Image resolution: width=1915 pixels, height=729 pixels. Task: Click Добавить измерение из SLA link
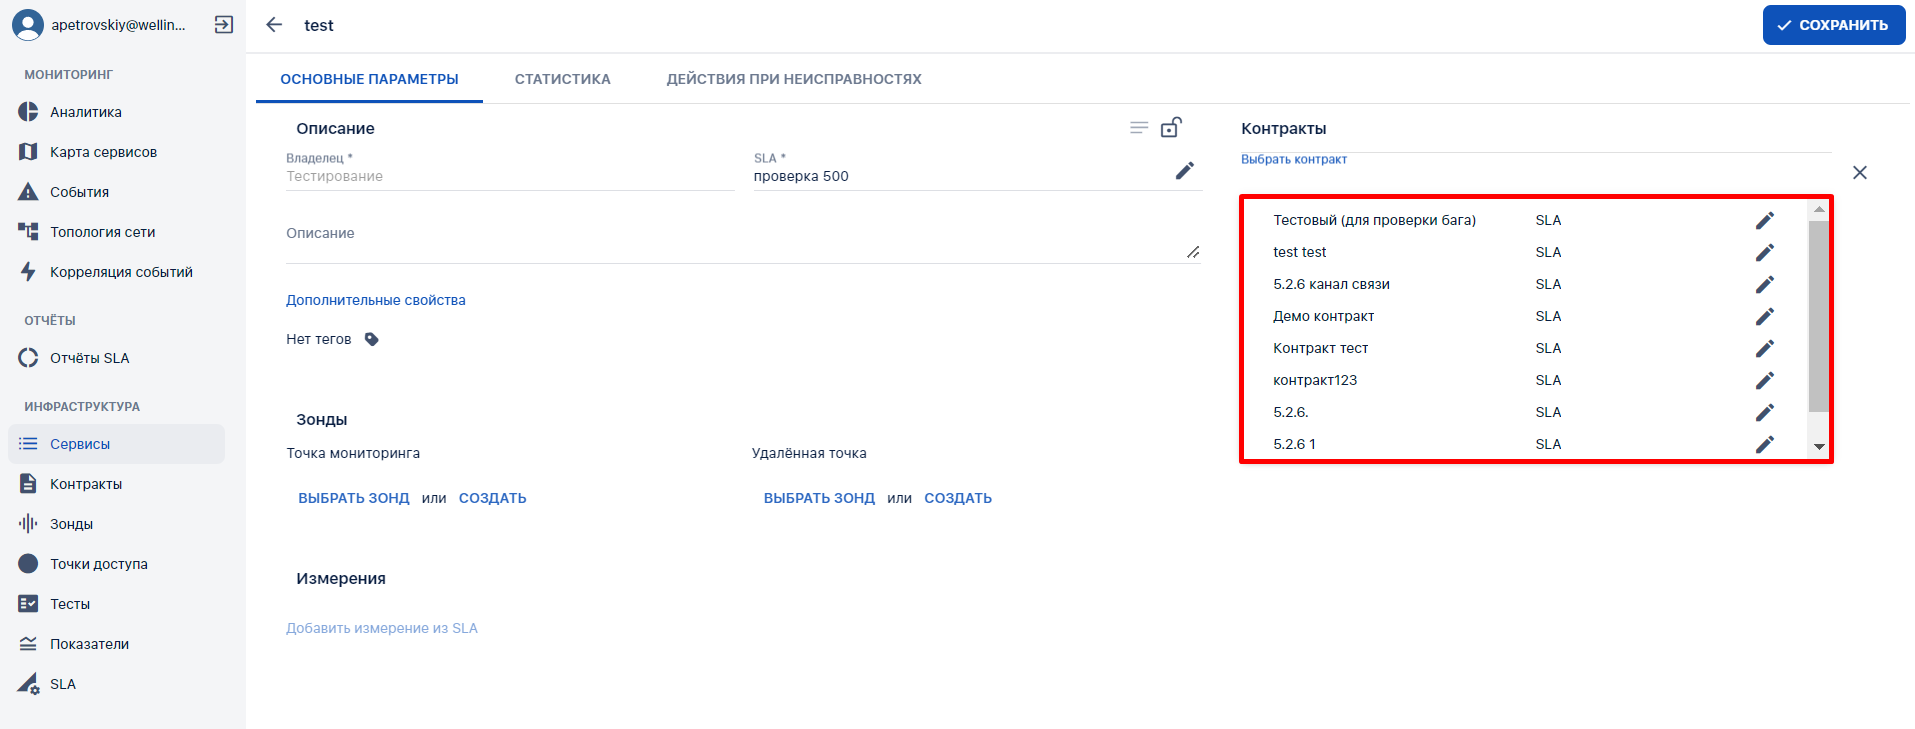(382, 628)
